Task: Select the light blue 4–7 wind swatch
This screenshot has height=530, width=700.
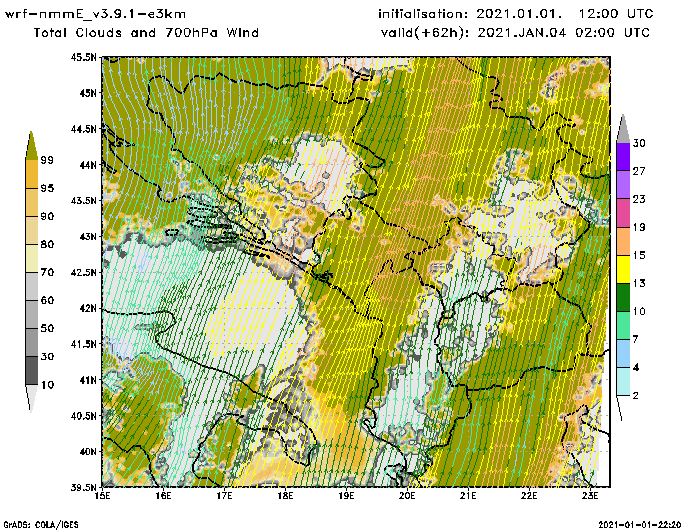Action: point(623,354)
